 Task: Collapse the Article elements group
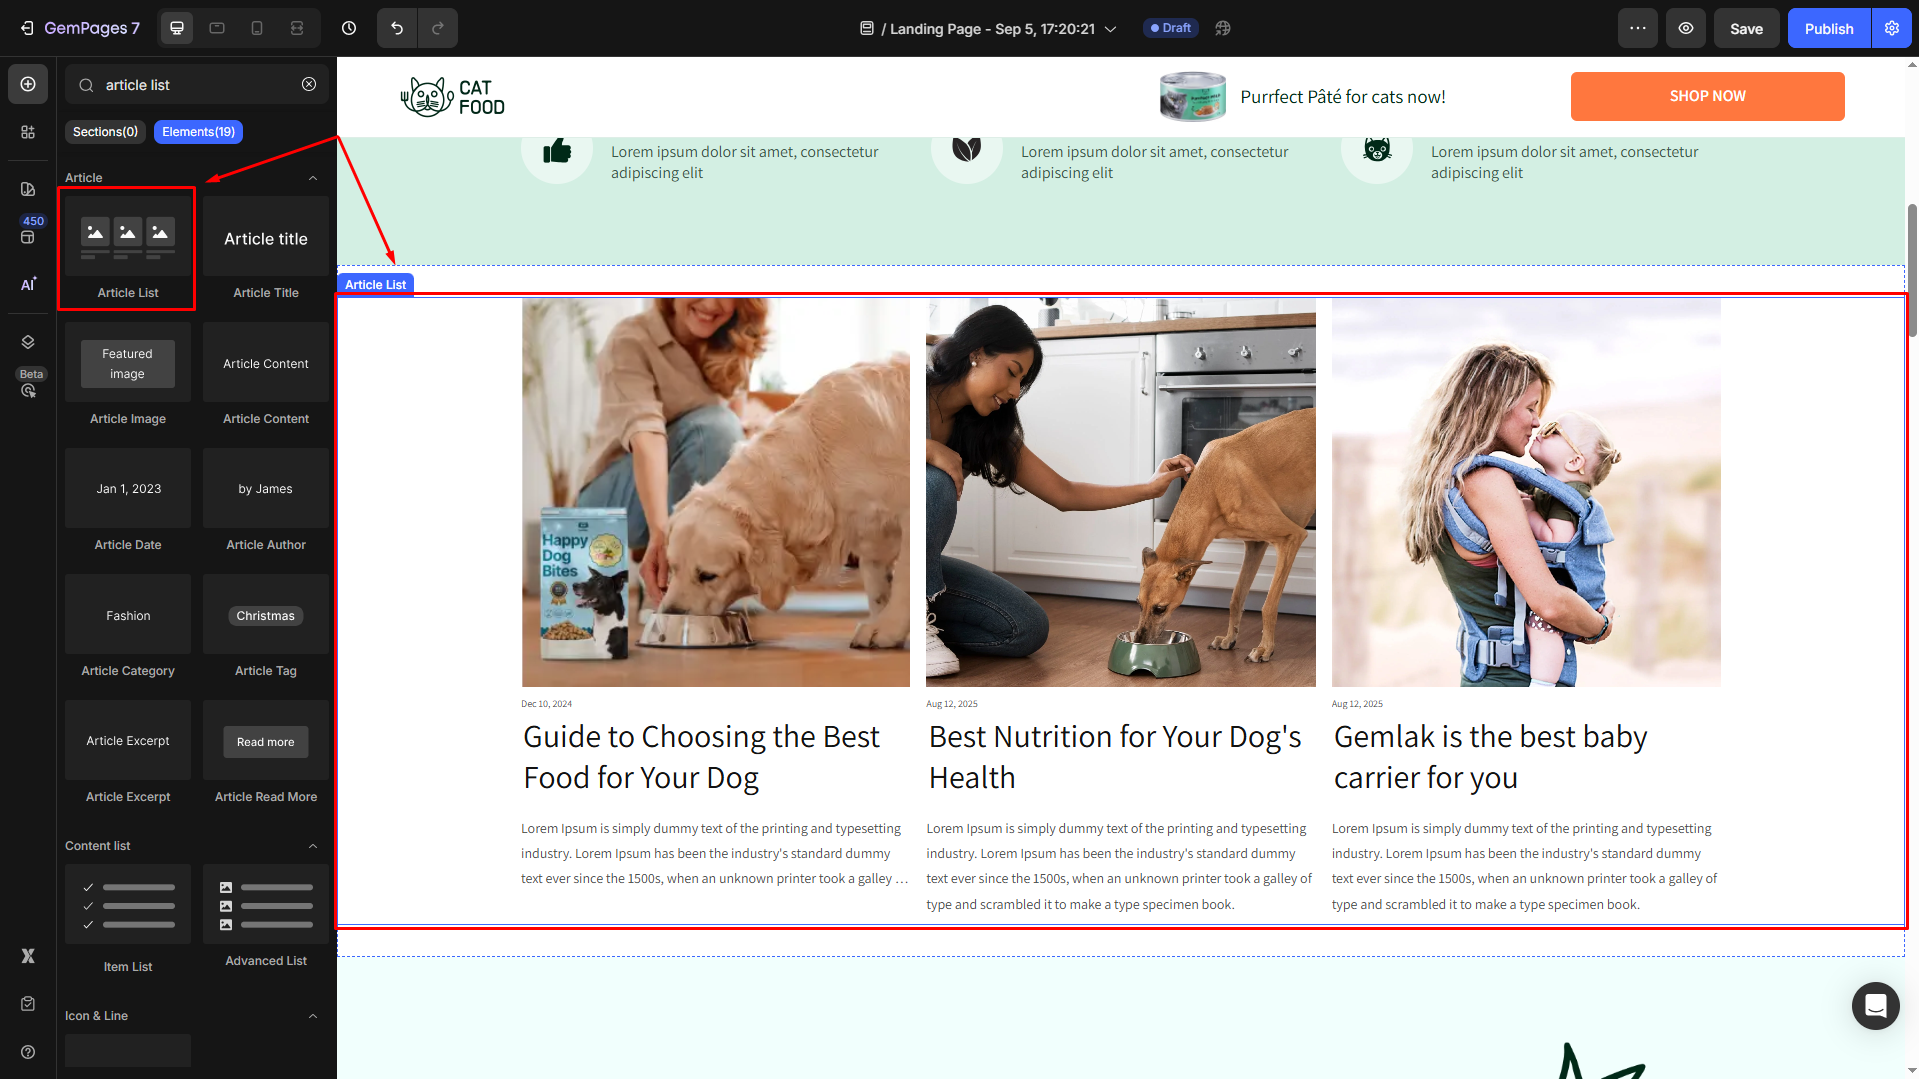(313, 178)
